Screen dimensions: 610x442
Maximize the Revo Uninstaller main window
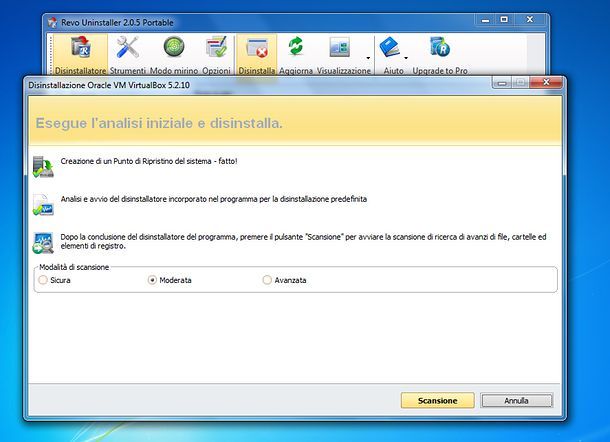(x=504, y=19)
